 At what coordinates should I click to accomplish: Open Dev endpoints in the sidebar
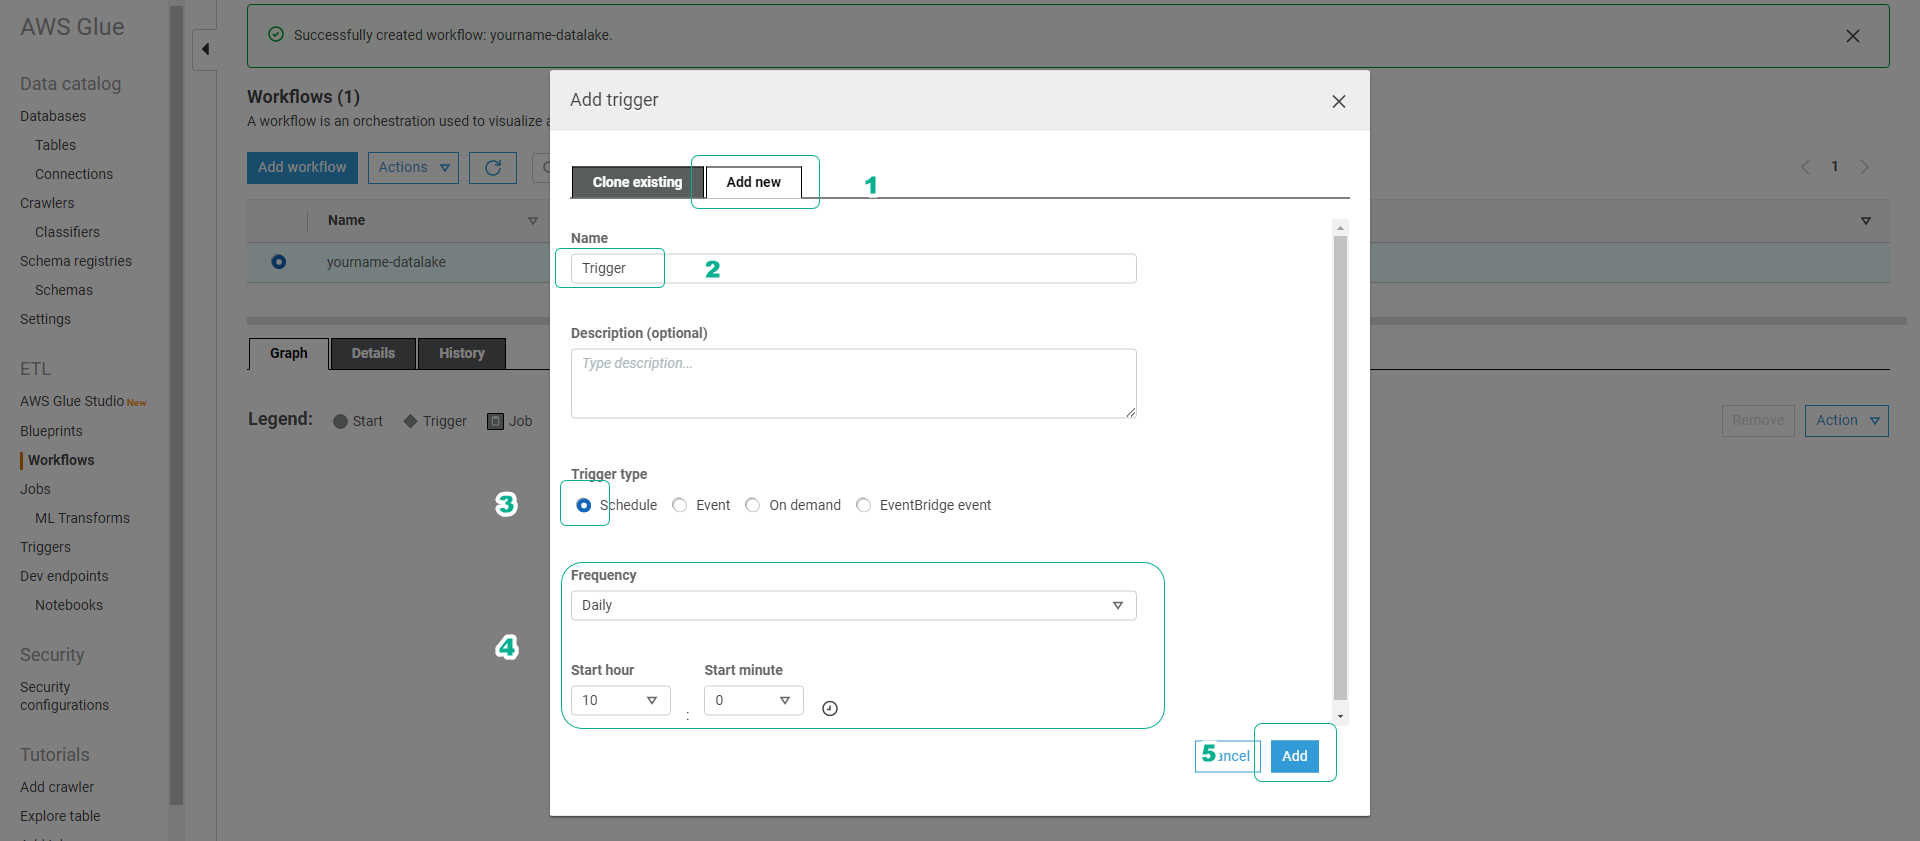64,577
